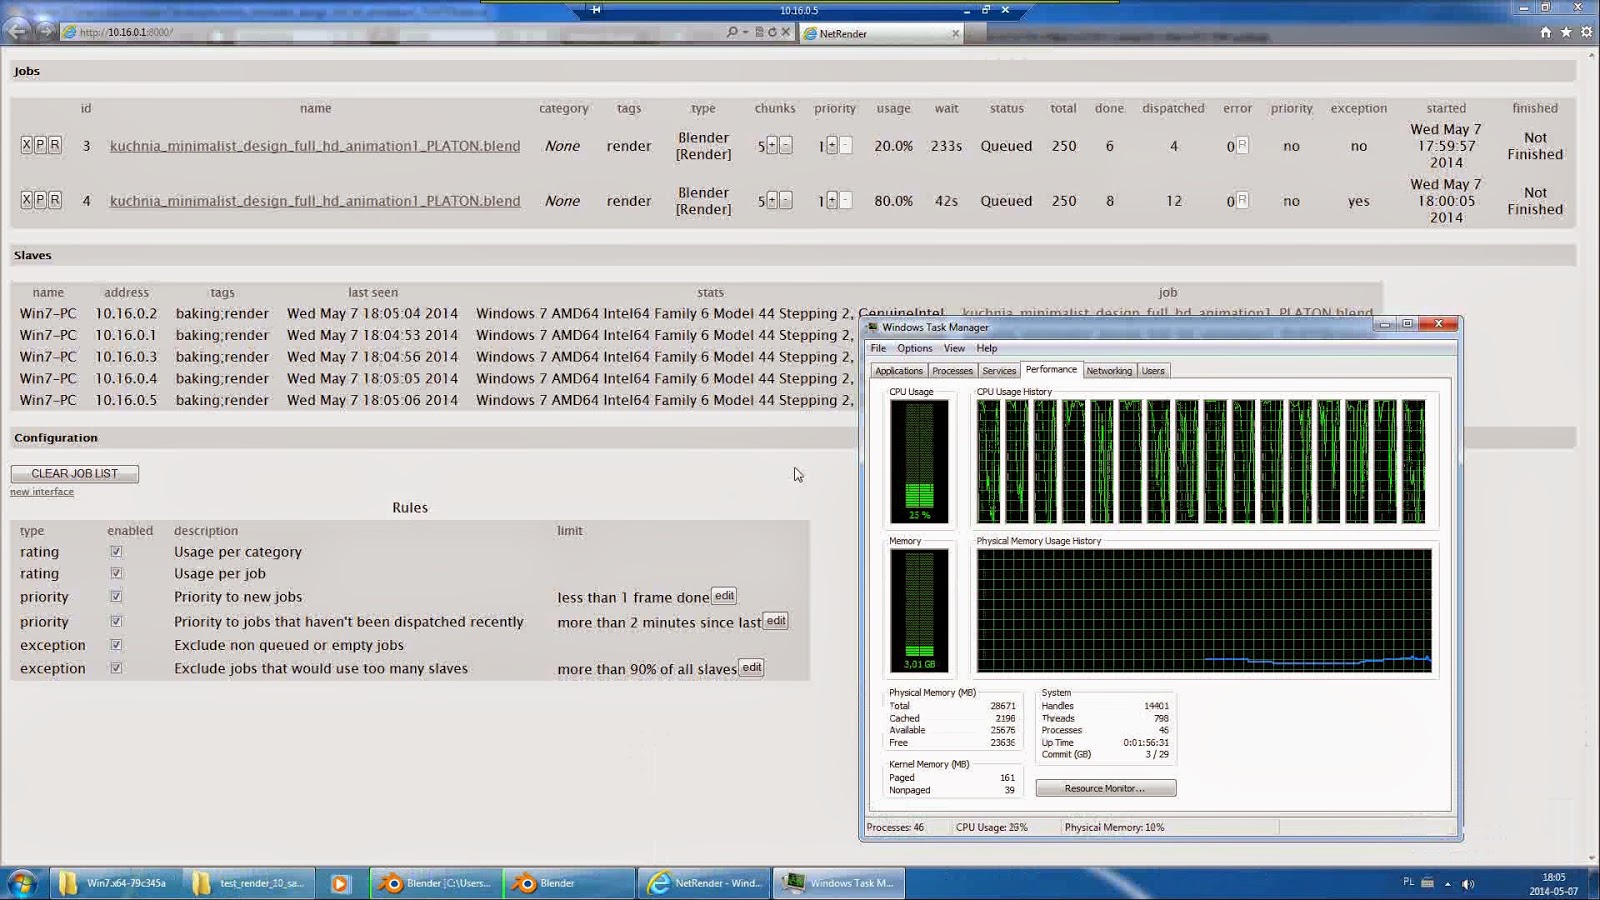
Task: Click the X cancel button for job 4
Action: pyautogui.click(x=27, y=200)
